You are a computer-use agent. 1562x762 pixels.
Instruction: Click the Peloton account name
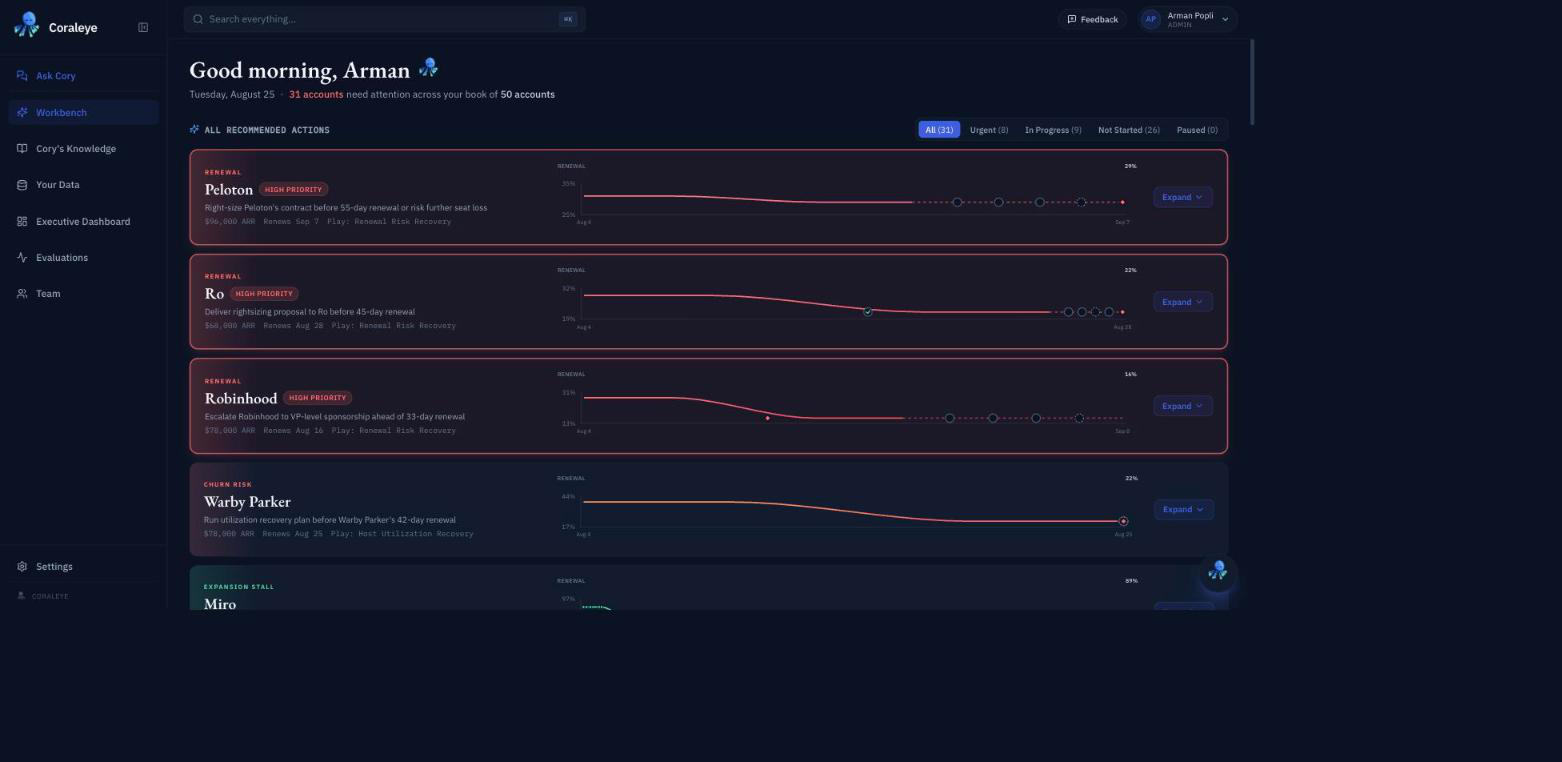coord(229,189)
